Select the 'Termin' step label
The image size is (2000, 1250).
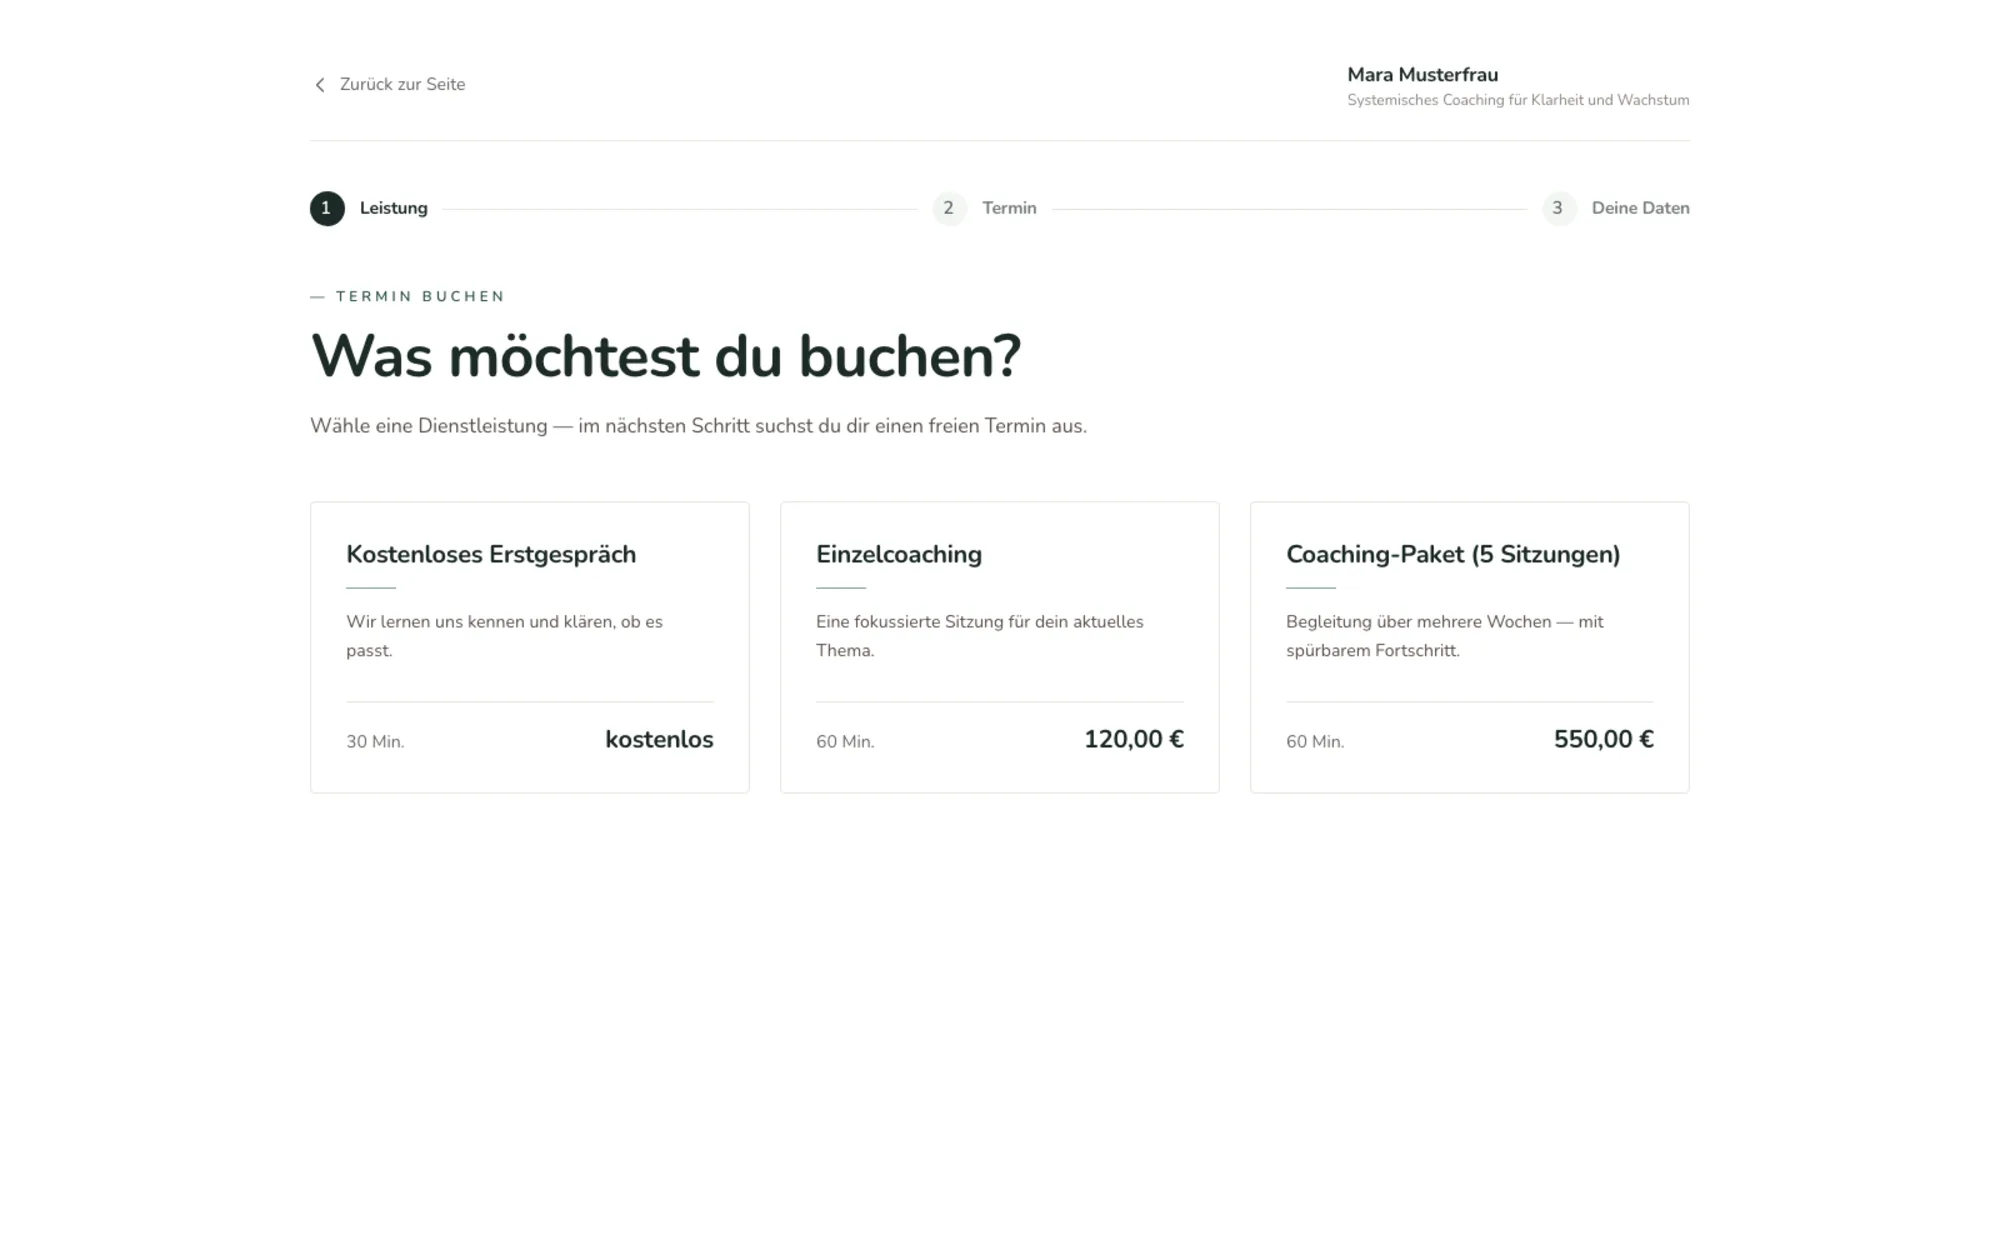point(1009,208)
